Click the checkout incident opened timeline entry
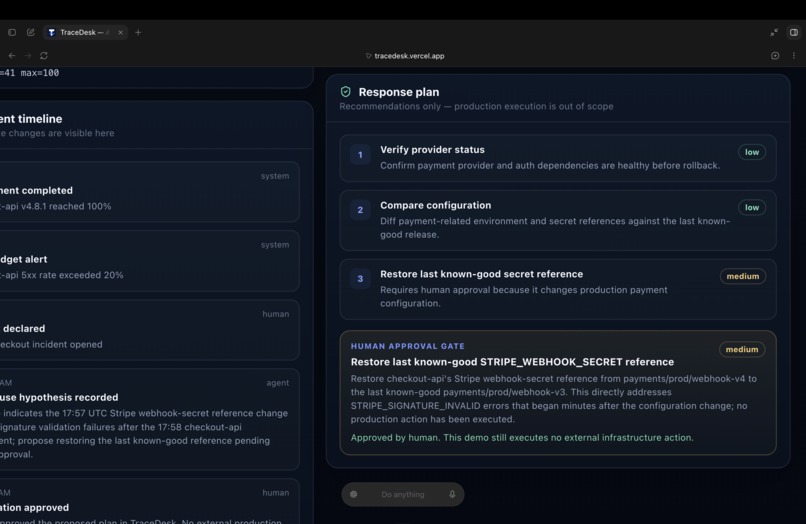The height and width of the screenshot is (524, 806). click(x=149, y=330)
